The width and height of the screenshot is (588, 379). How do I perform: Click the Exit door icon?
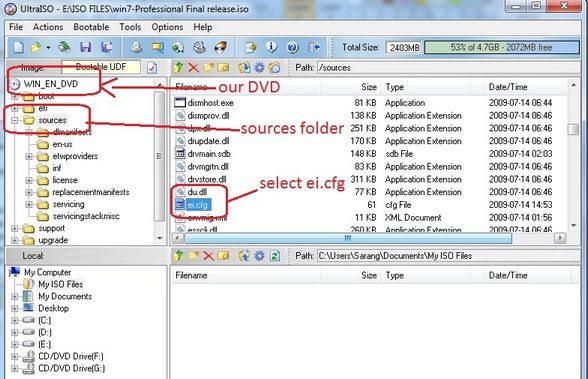(314, 47)
